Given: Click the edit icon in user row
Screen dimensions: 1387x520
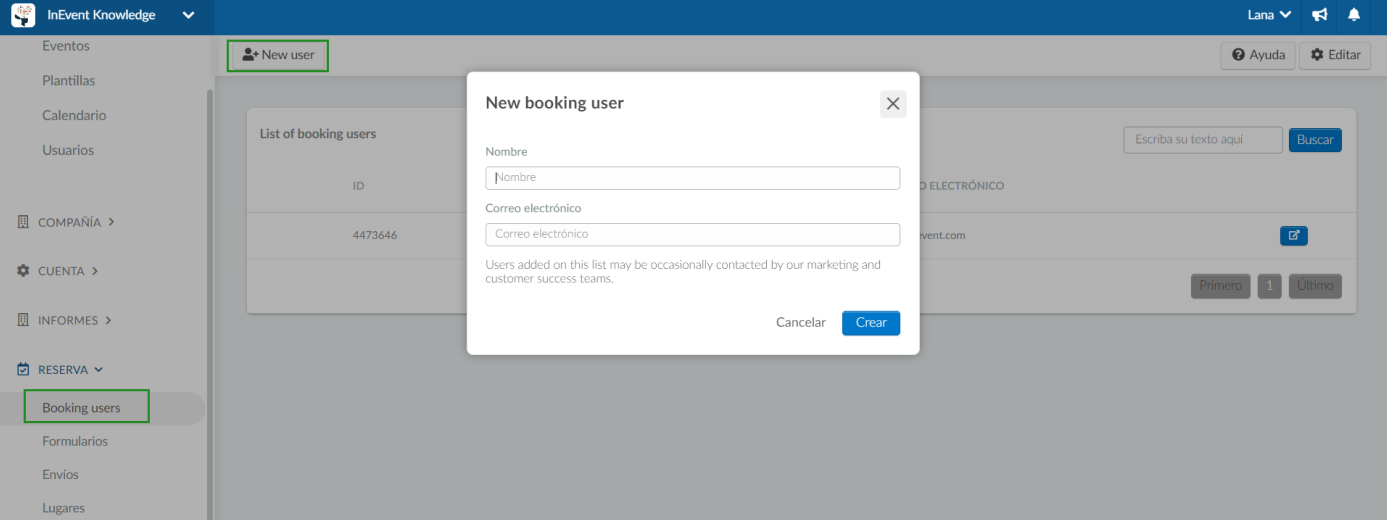Looking at the screenshot, I should pos(1294,236).
